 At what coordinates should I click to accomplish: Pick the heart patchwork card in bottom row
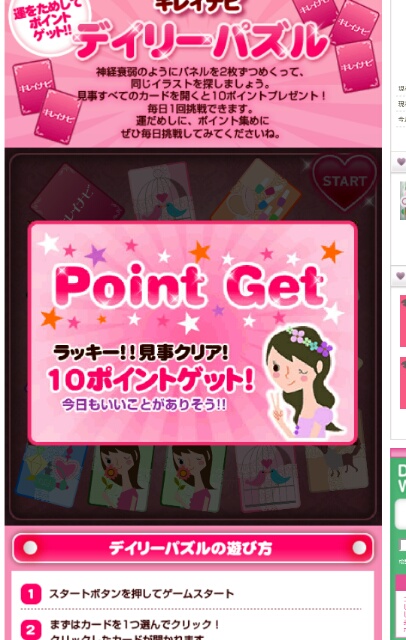coord(52,476)
